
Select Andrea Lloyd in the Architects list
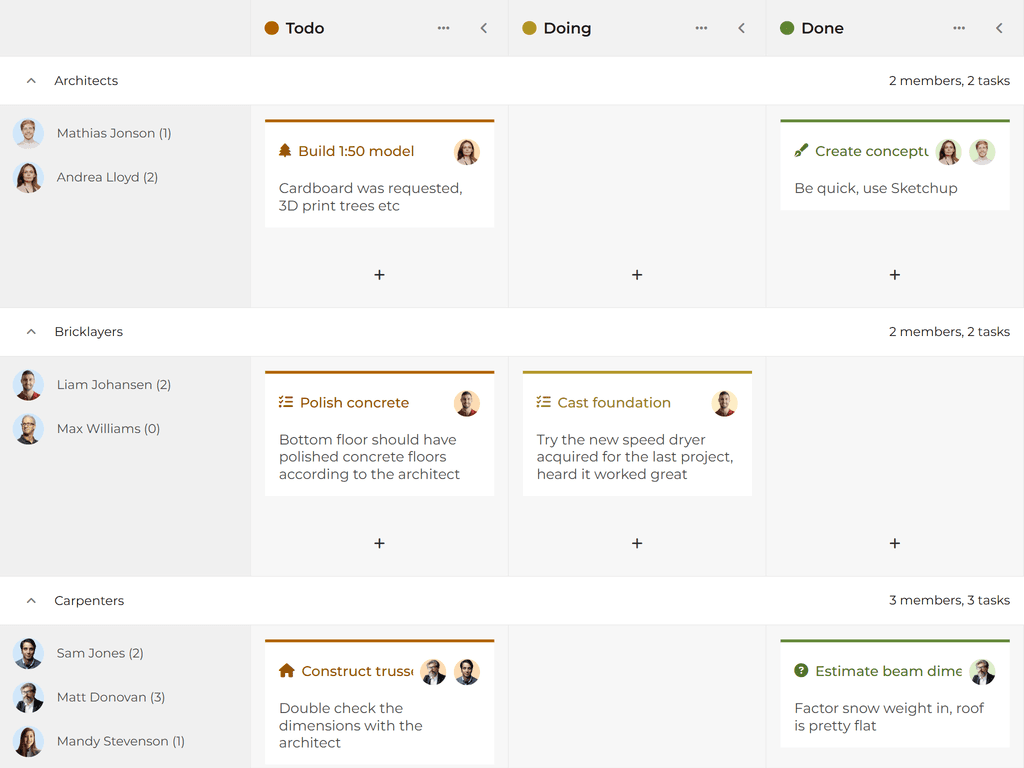click(x=107, y=177)
